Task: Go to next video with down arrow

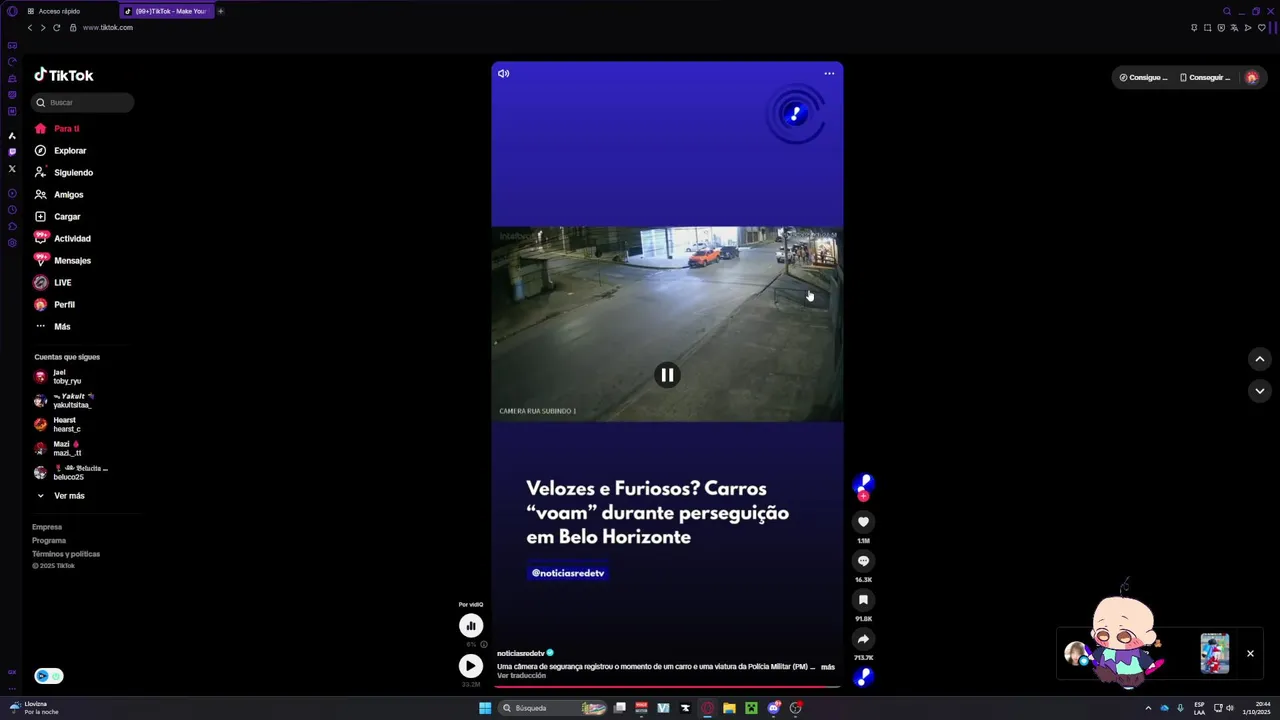Action: 1260,391
